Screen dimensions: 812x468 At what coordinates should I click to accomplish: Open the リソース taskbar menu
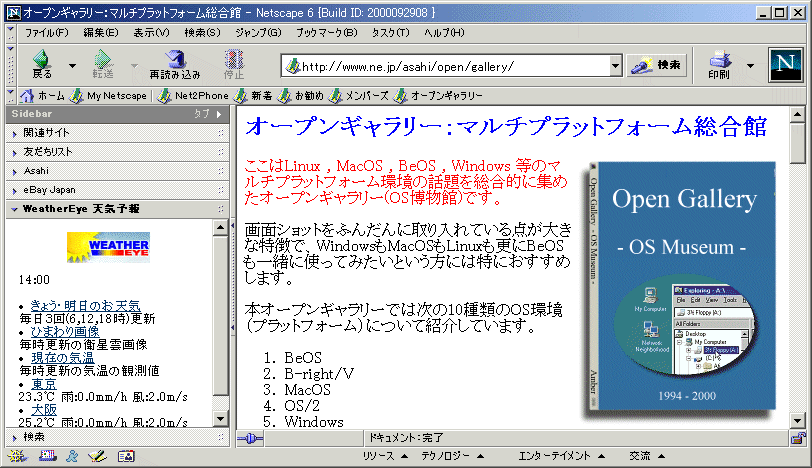(385, 456)
